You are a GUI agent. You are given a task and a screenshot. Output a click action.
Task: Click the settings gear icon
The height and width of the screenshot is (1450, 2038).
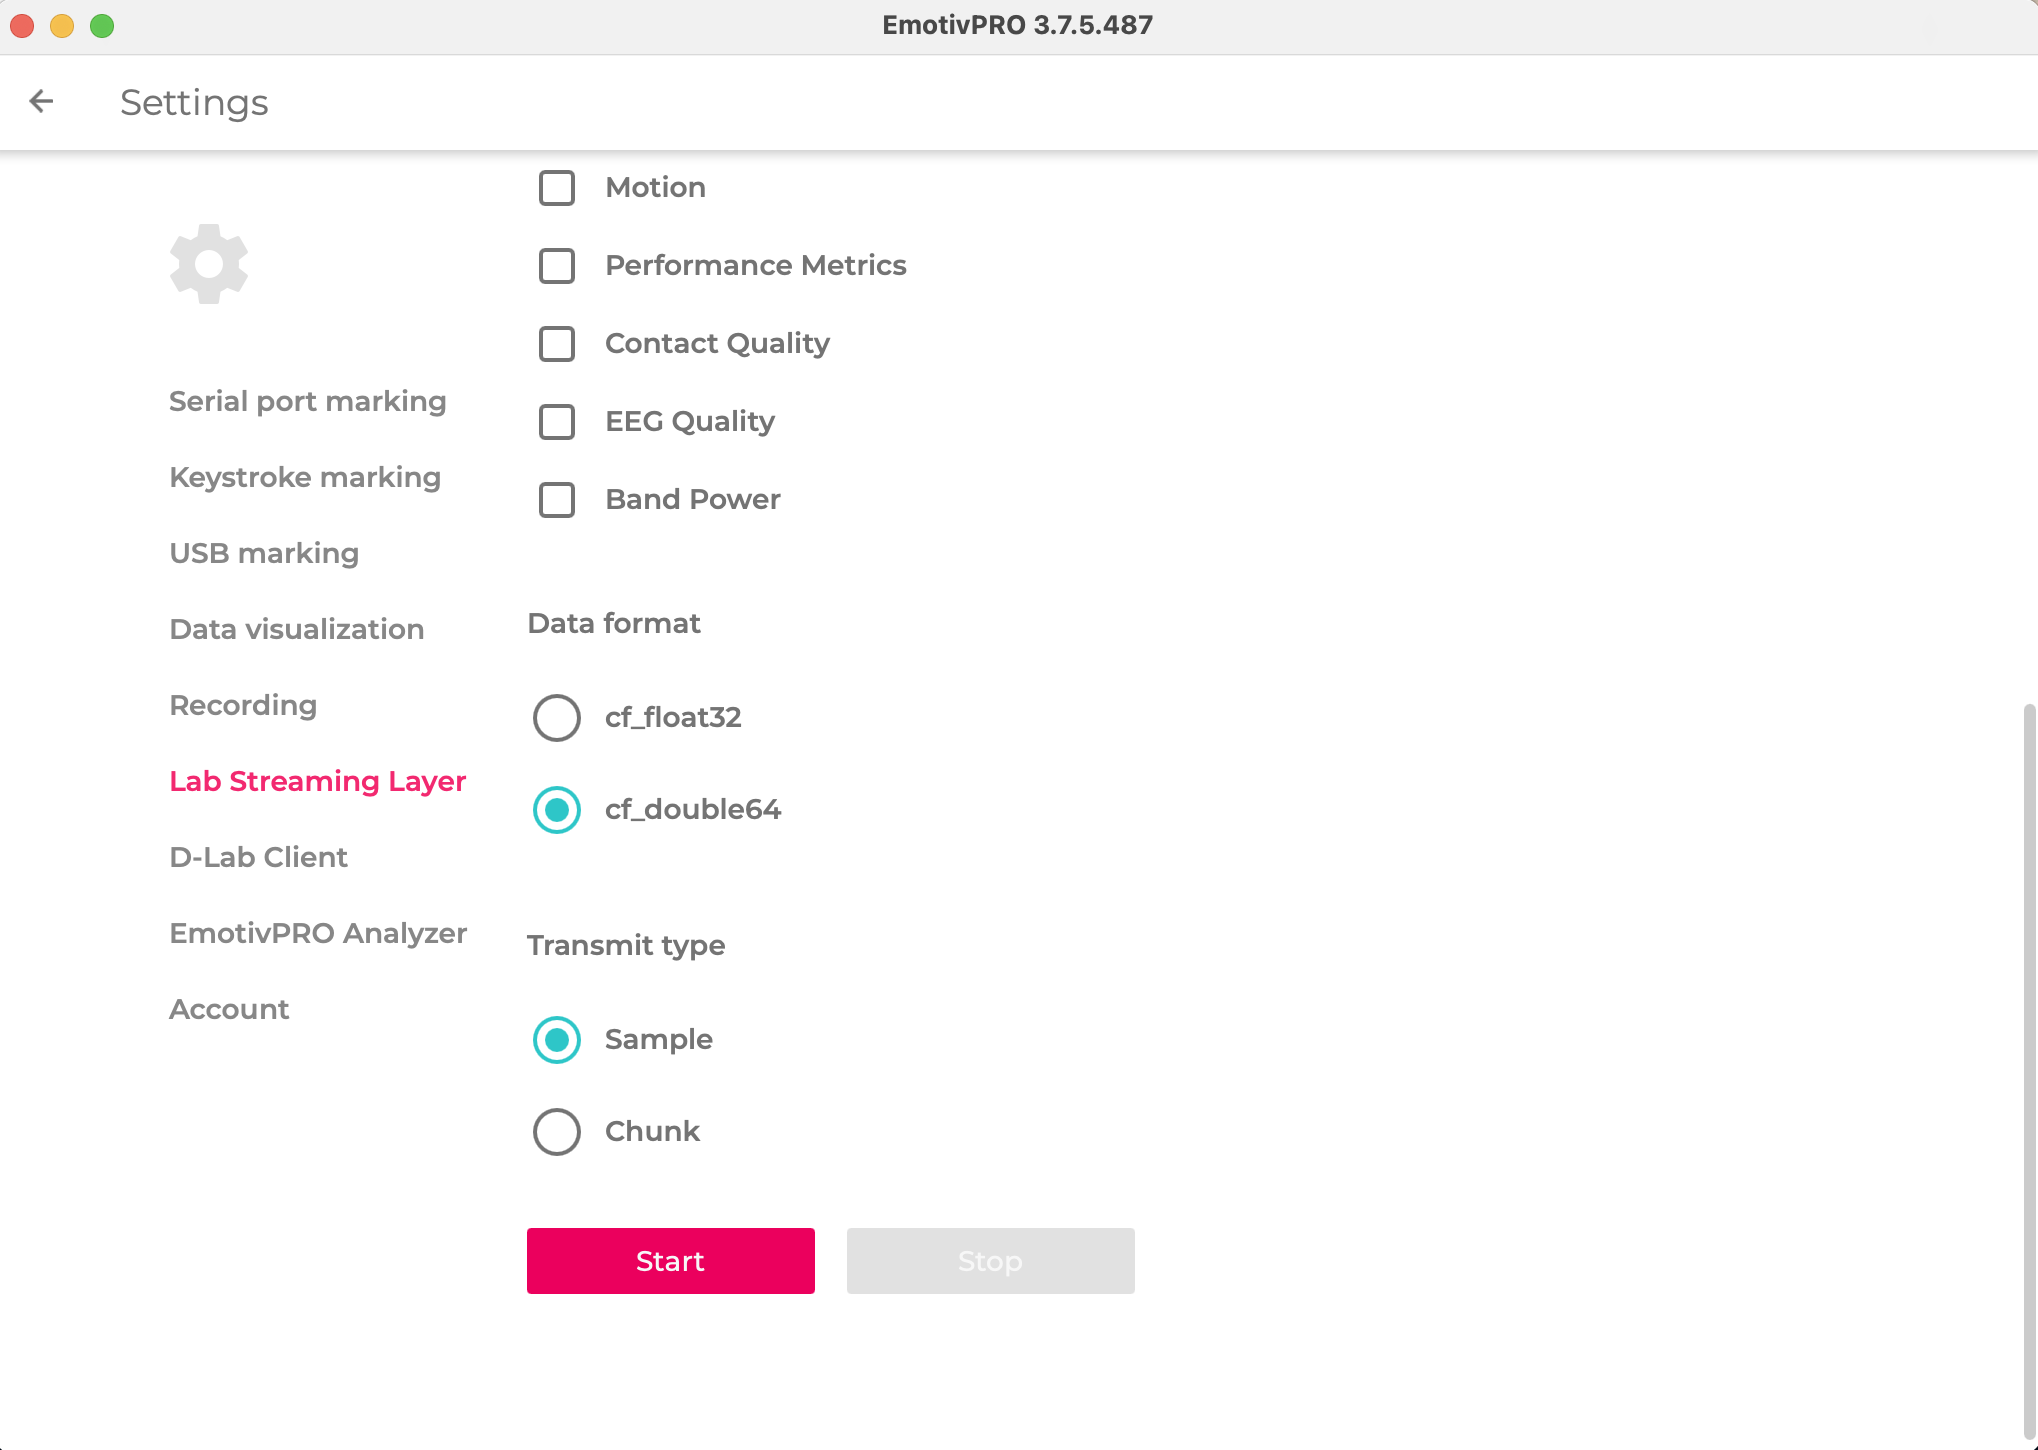208,263
